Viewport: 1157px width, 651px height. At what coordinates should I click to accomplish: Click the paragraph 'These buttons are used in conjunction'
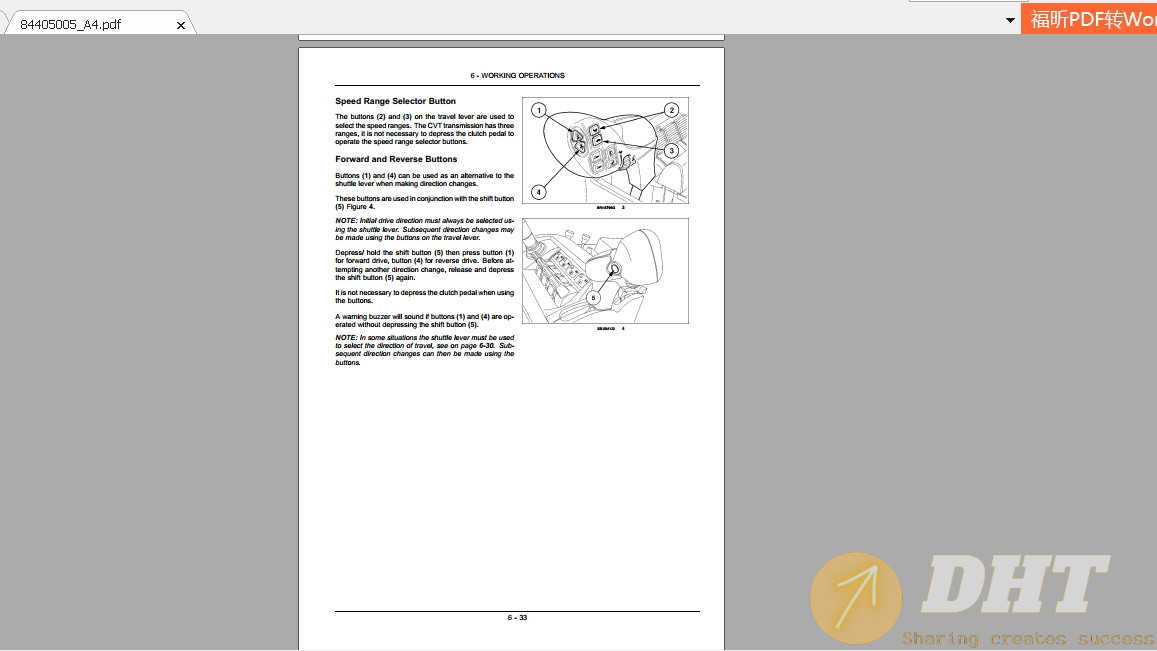(x=425, y=202)
